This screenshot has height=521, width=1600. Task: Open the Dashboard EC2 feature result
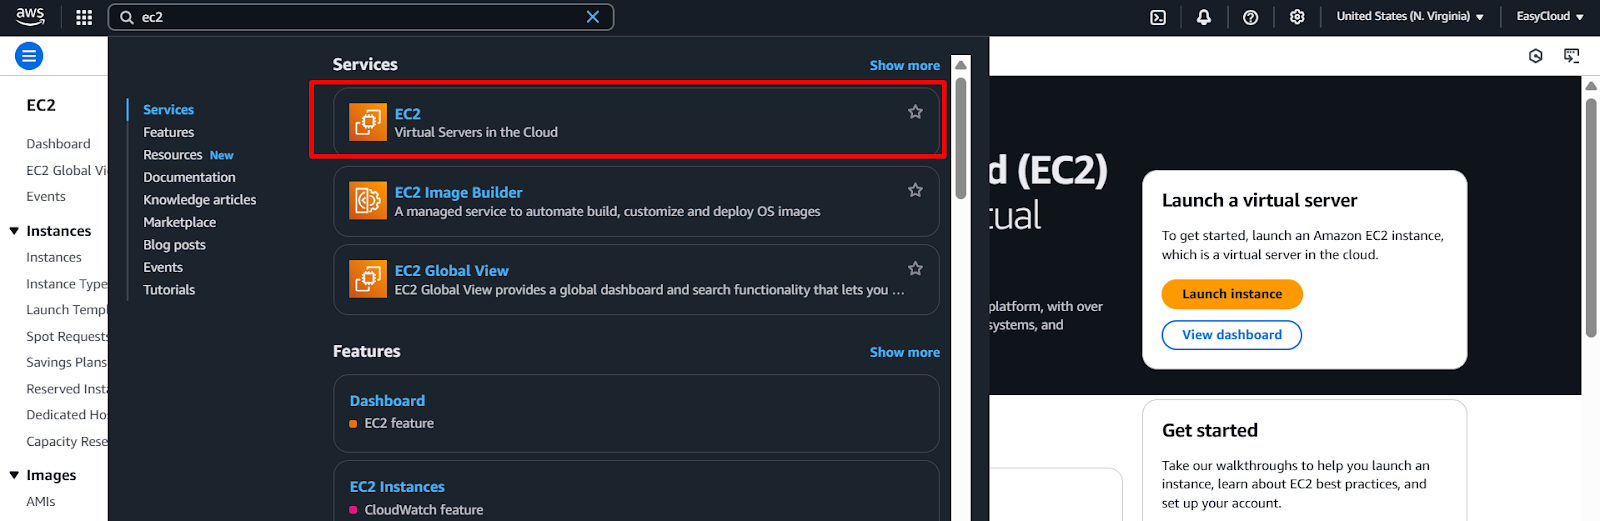636,413
